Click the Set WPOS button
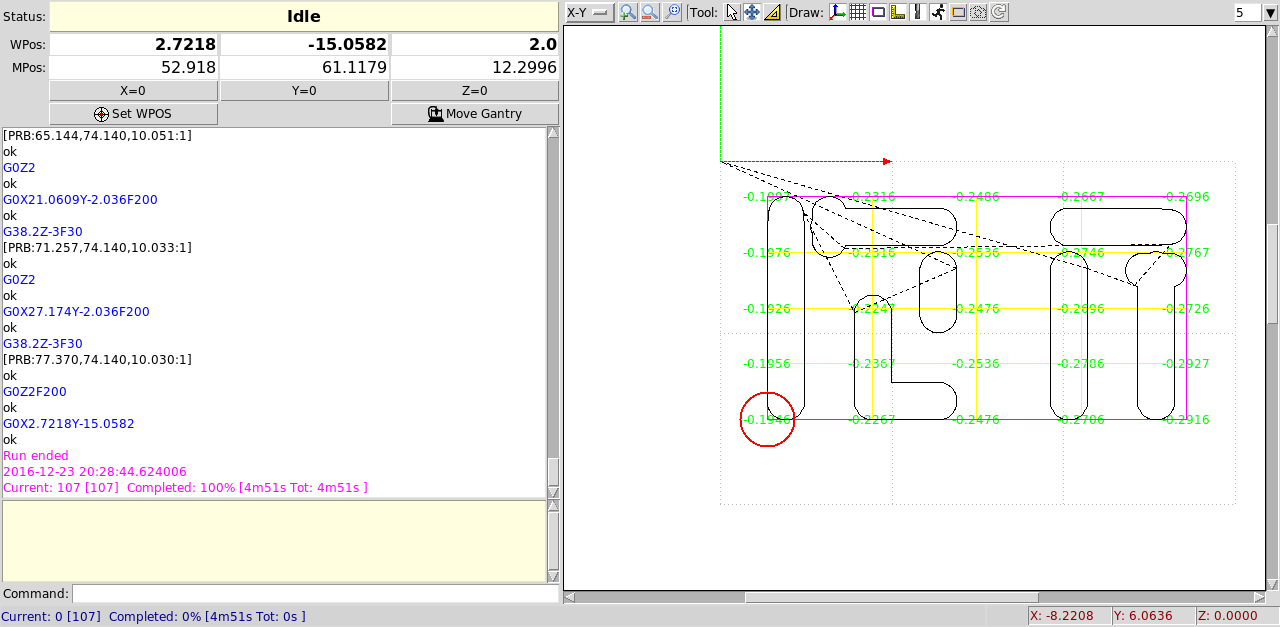This screenshot has height=627, width=1280. (133, 114)
